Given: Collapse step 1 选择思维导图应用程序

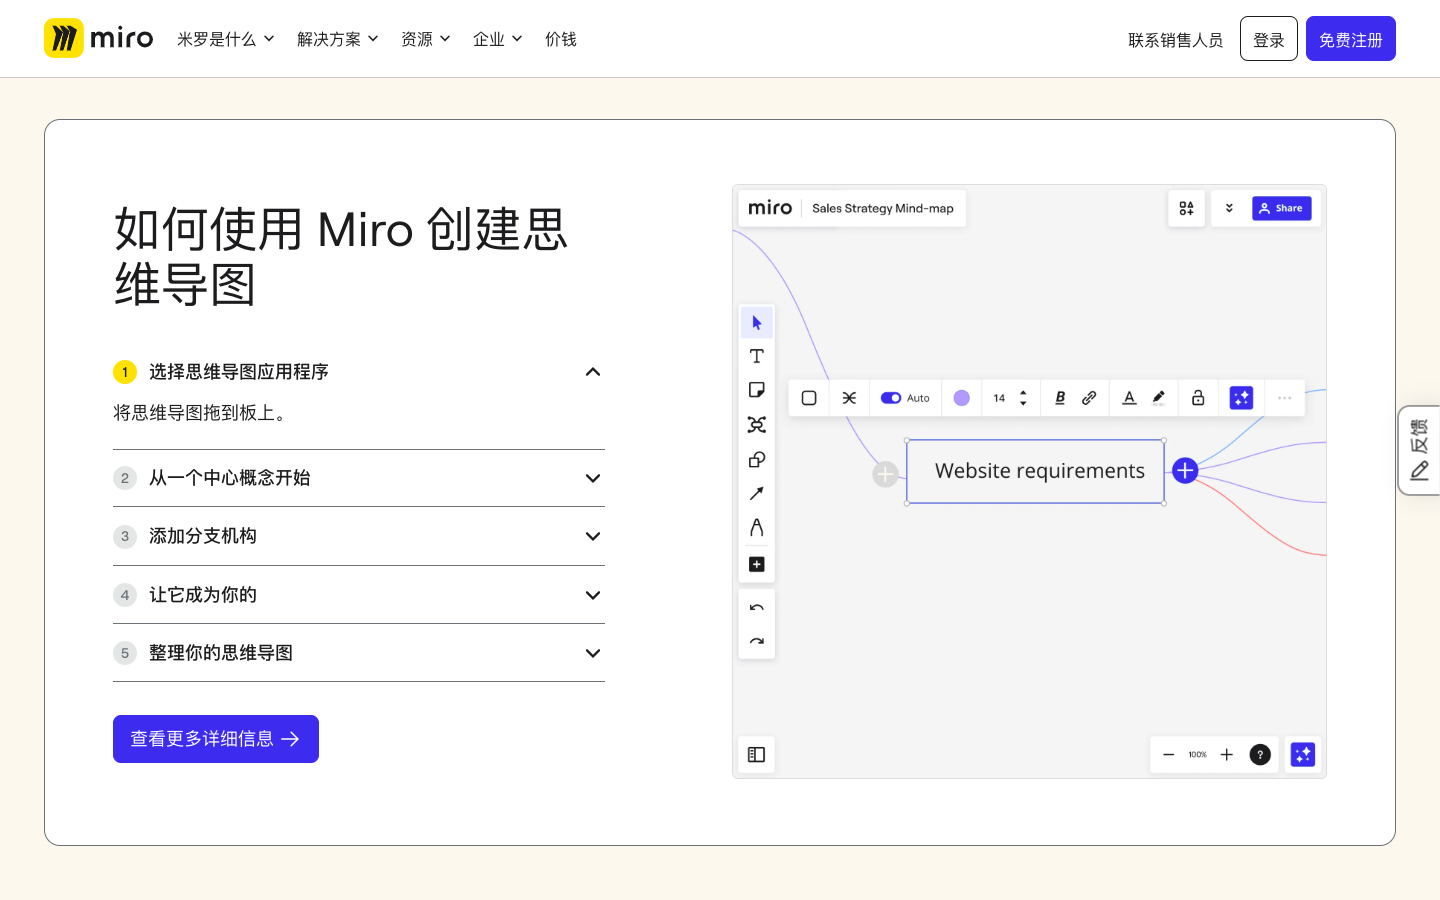Looking at the screenshot, I should point(593,371).
